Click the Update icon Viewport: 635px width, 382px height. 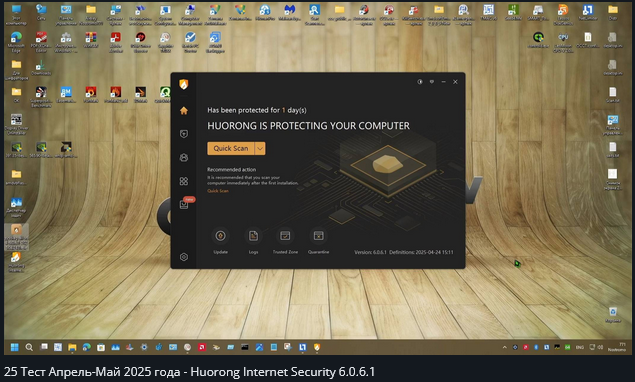pos(220,236)
